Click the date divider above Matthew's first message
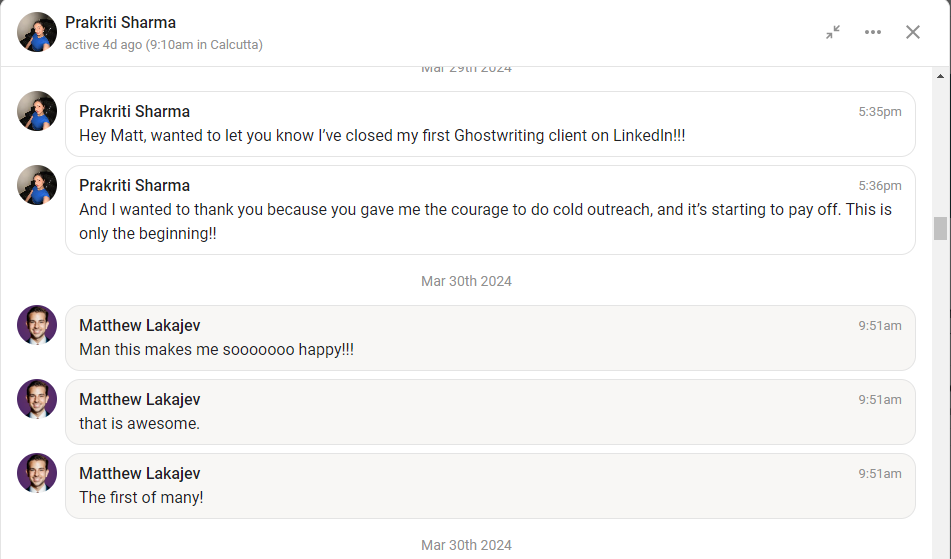This screenshot has height=559, width=951. click(x=466, y=281)
